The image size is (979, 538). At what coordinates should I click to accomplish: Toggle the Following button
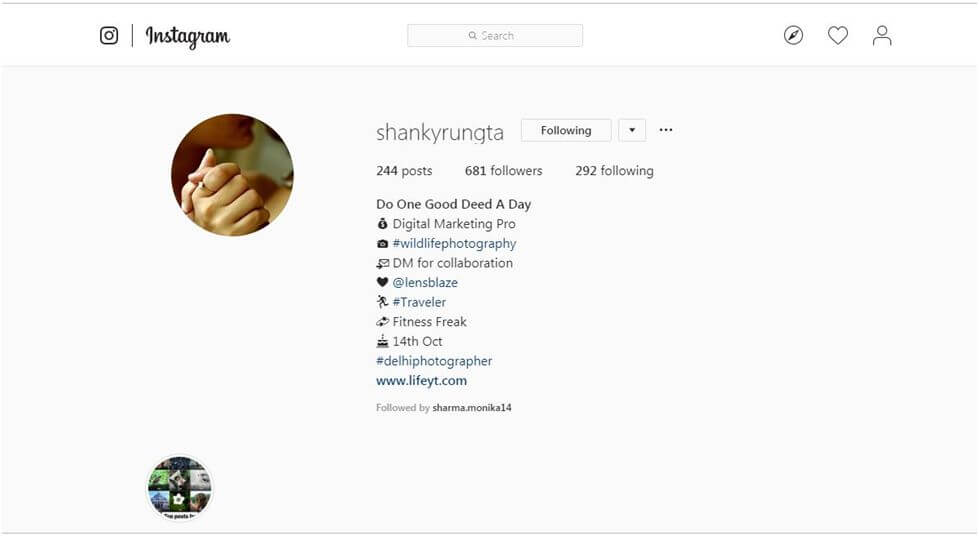[566, 130]
